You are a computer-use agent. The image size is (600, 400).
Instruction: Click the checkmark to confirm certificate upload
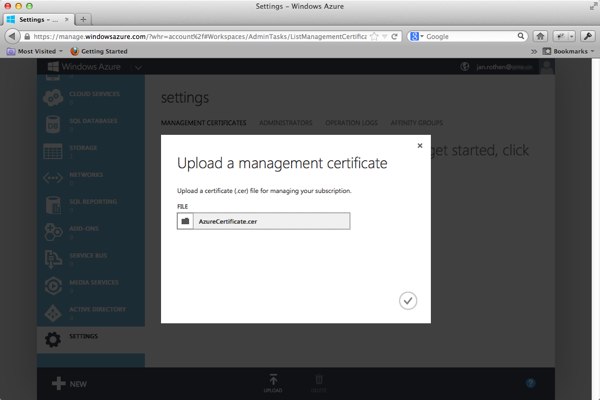point(407,300)
